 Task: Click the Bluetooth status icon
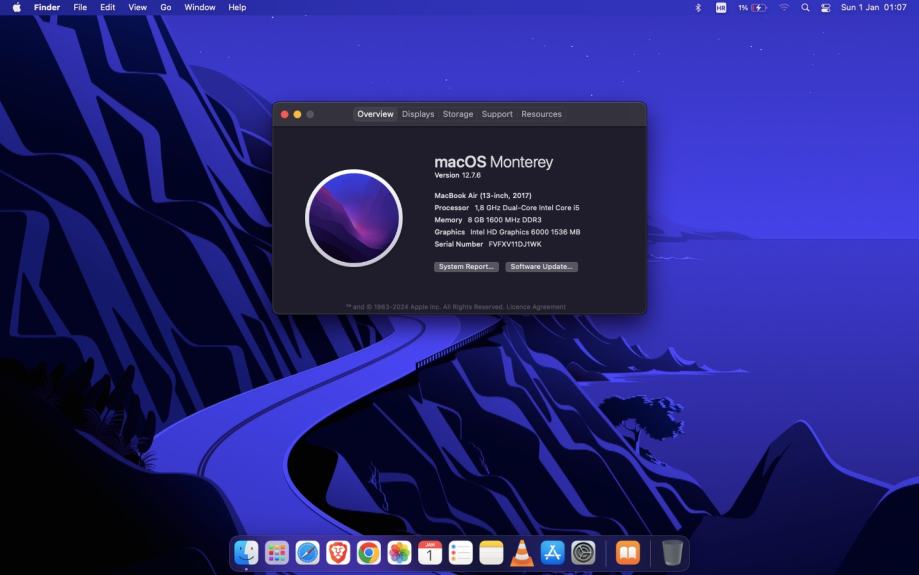click(698, 7)
